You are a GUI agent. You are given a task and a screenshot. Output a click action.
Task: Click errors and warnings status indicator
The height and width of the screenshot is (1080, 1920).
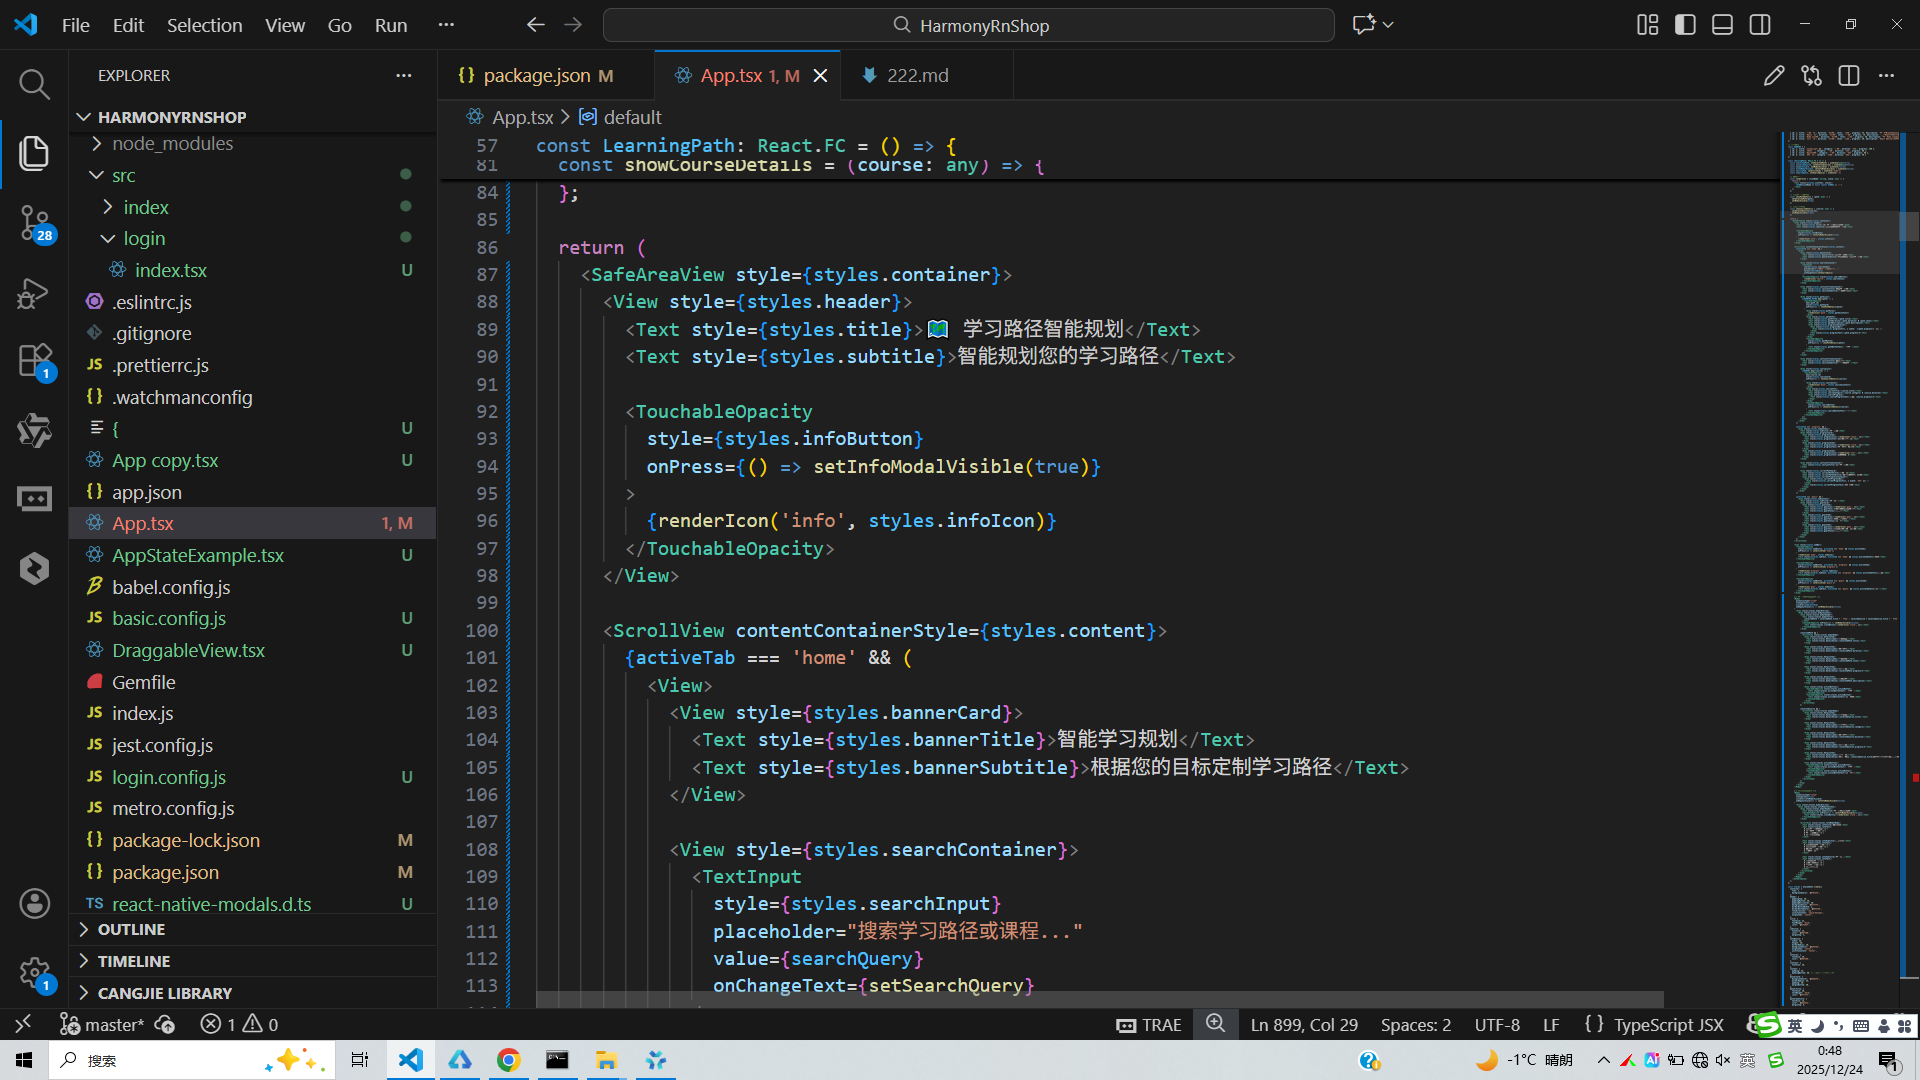[x=239, y=1025]
